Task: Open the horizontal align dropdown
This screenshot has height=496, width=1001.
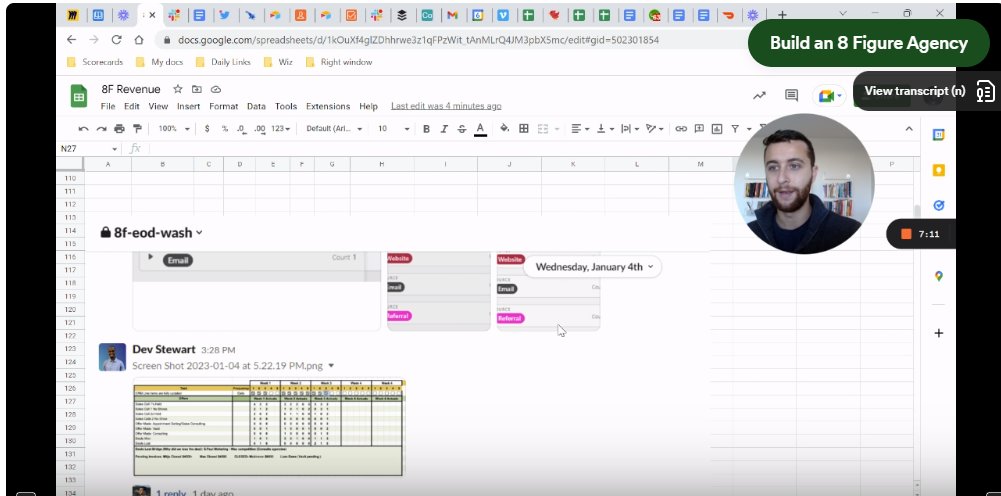Action: (x=580, y=129)
